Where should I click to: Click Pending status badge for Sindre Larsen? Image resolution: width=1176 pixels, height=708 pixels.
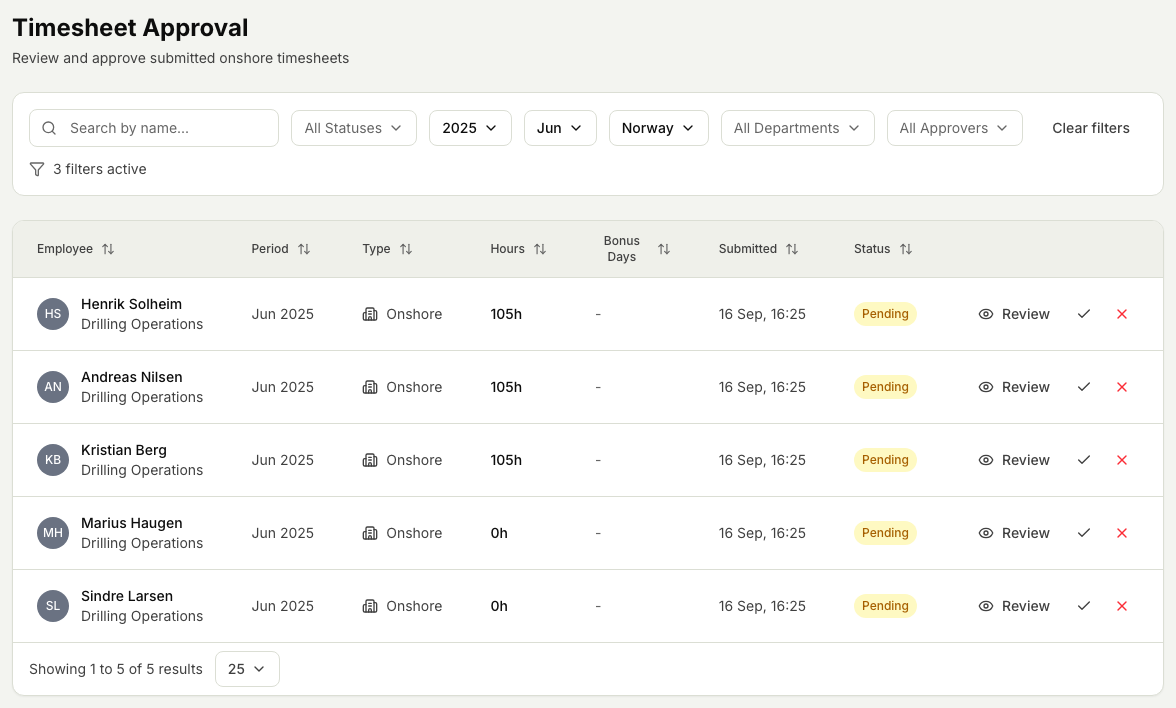click(885, 606)
